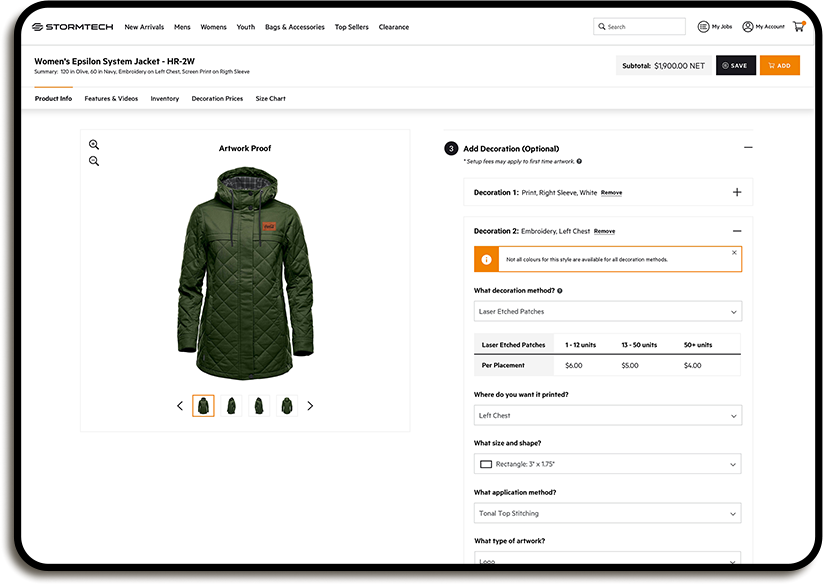823x584 pixels.
Task: Select the first highlighted jacket thumbnail
Action: [x=203, y=406]
